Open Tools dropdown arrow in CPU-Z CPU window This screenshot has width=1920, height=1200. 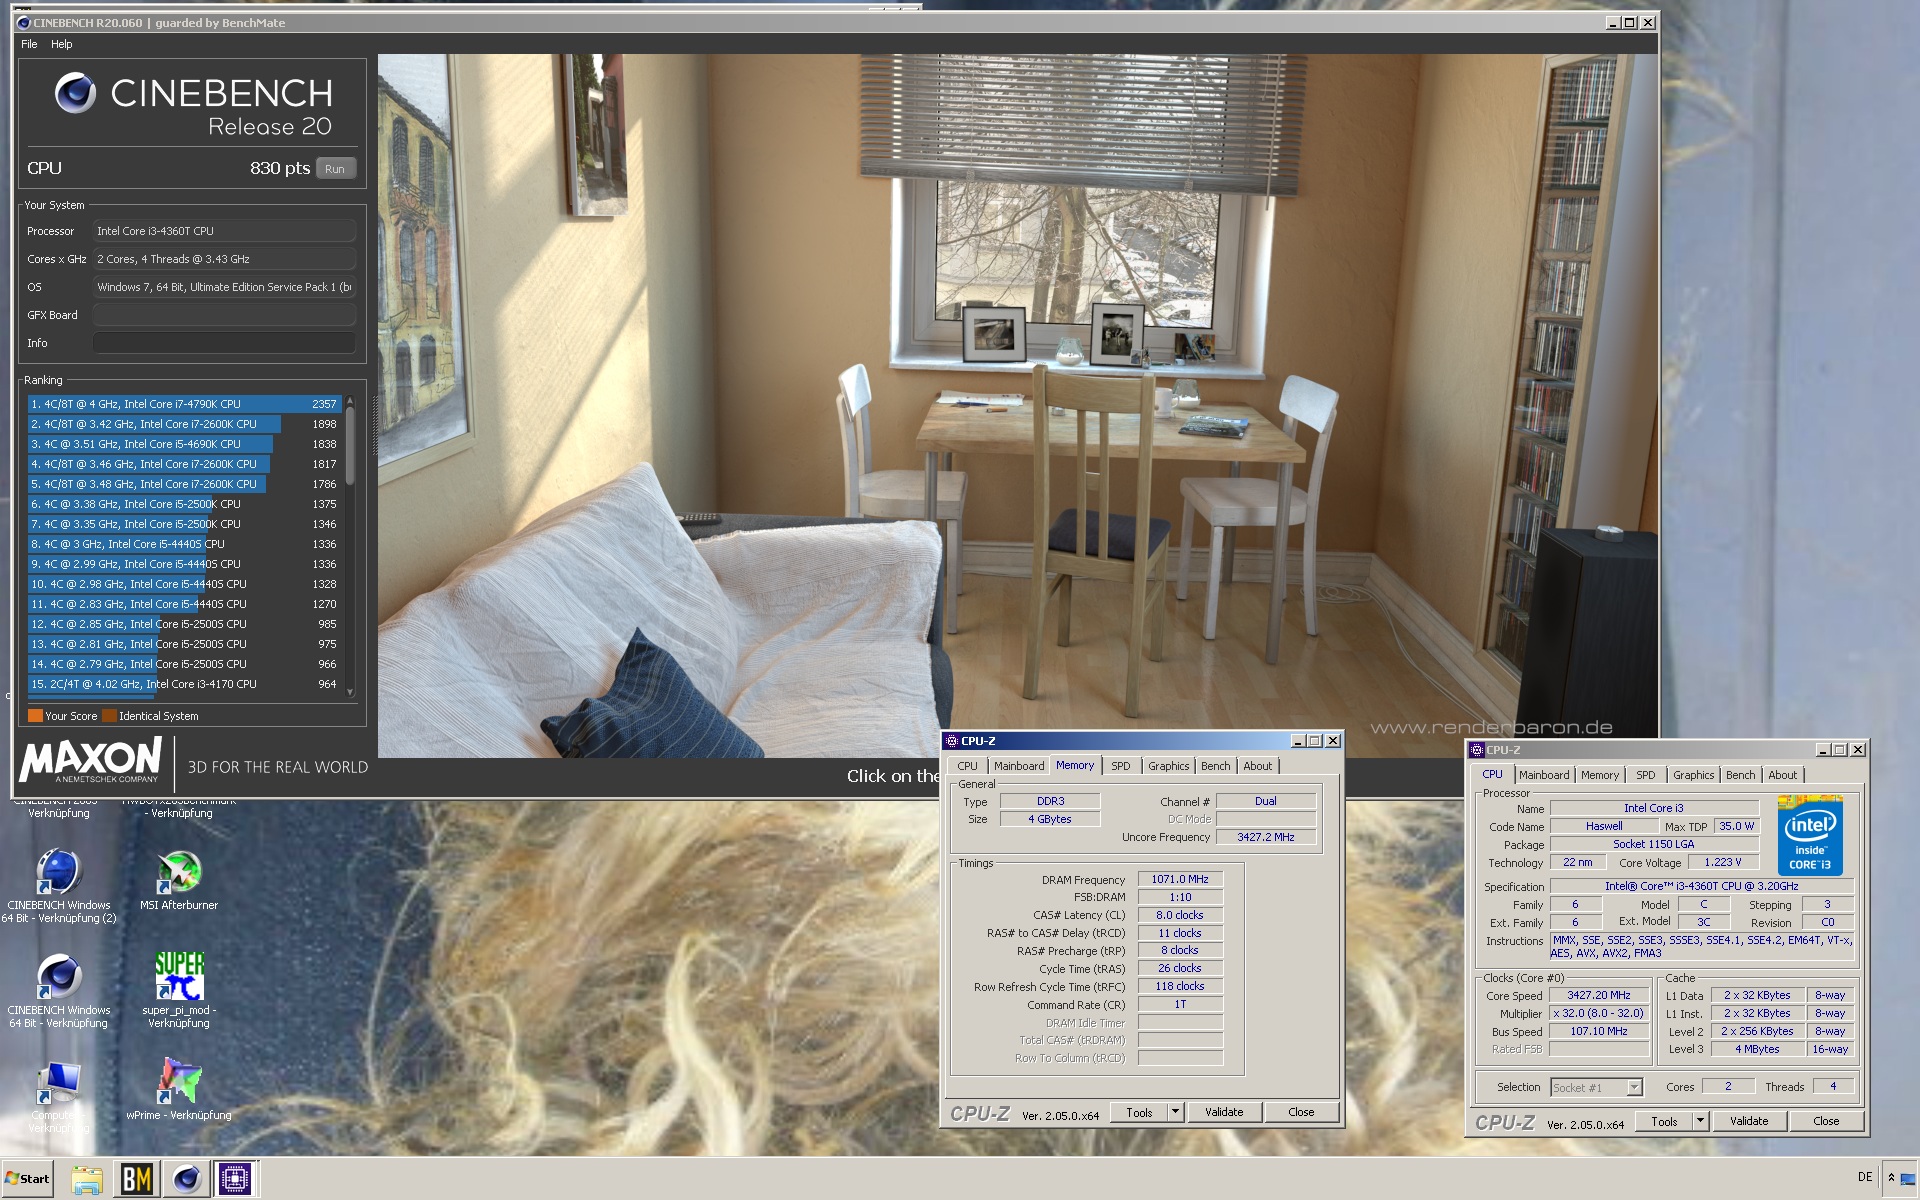click(x=1700, y=1121)
